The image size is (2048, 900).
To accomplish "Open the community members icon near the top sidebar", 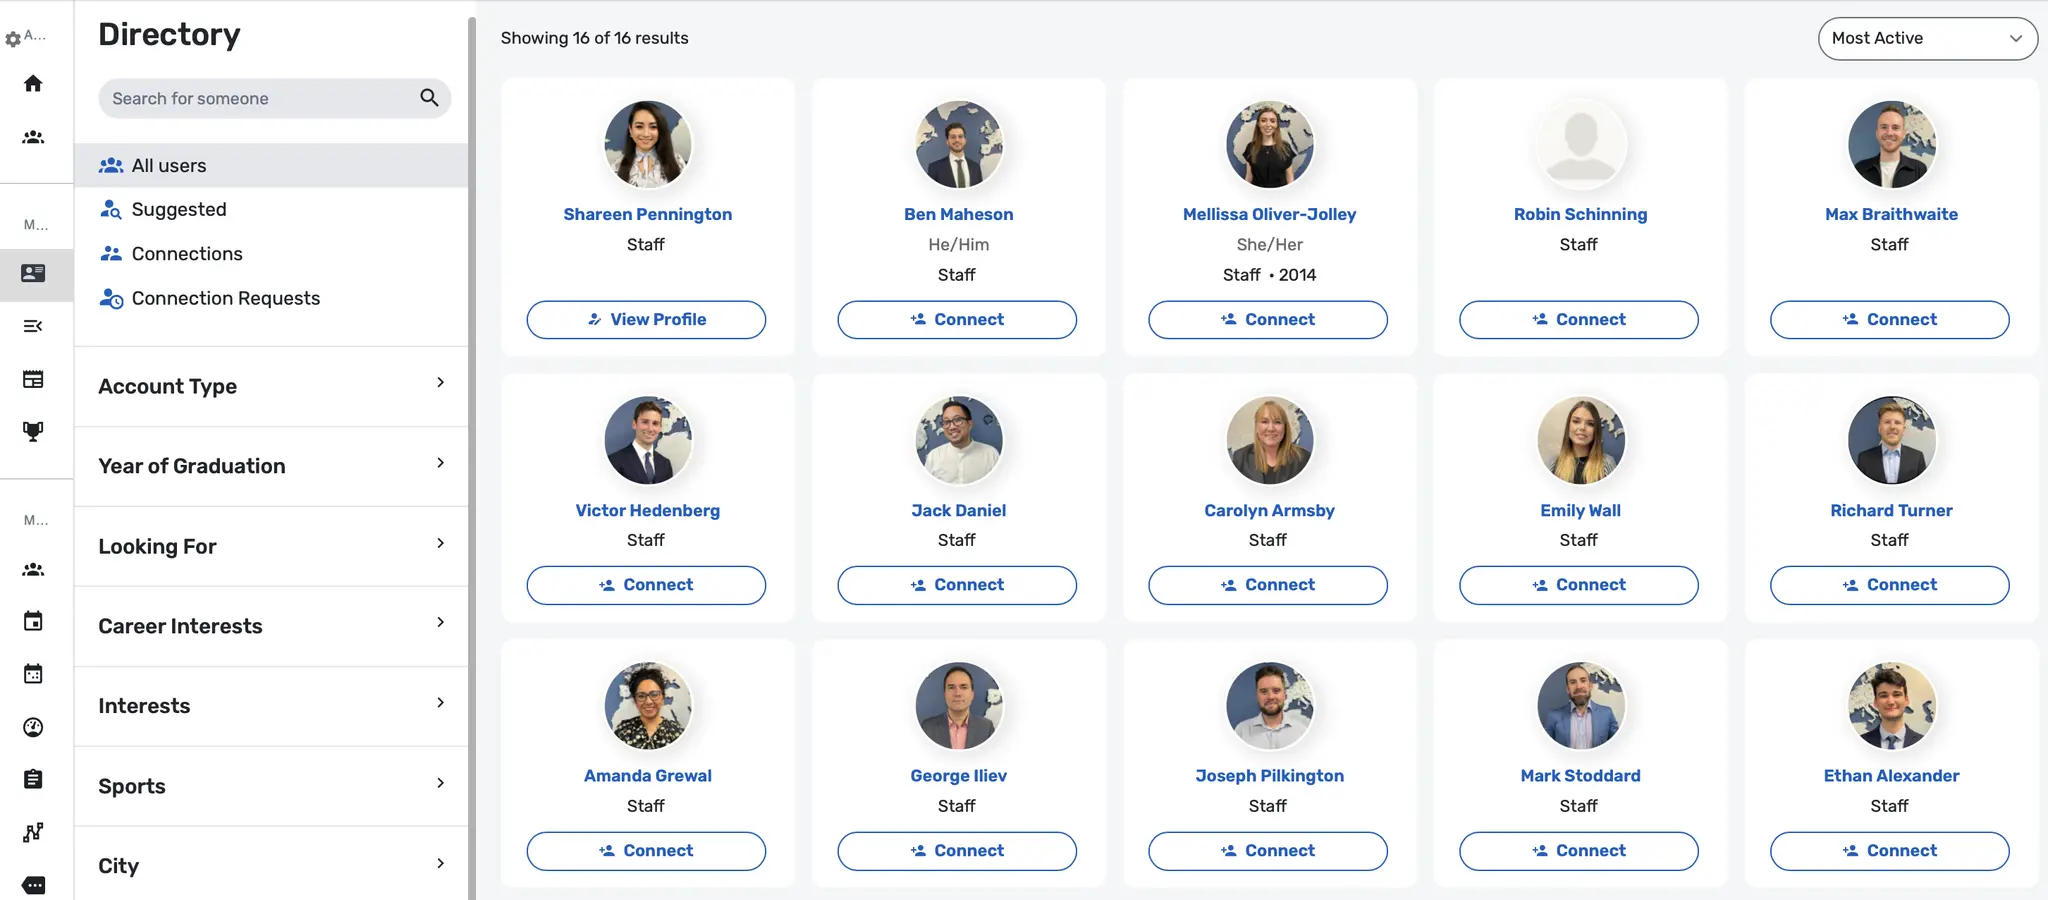I will pos(34,137).
